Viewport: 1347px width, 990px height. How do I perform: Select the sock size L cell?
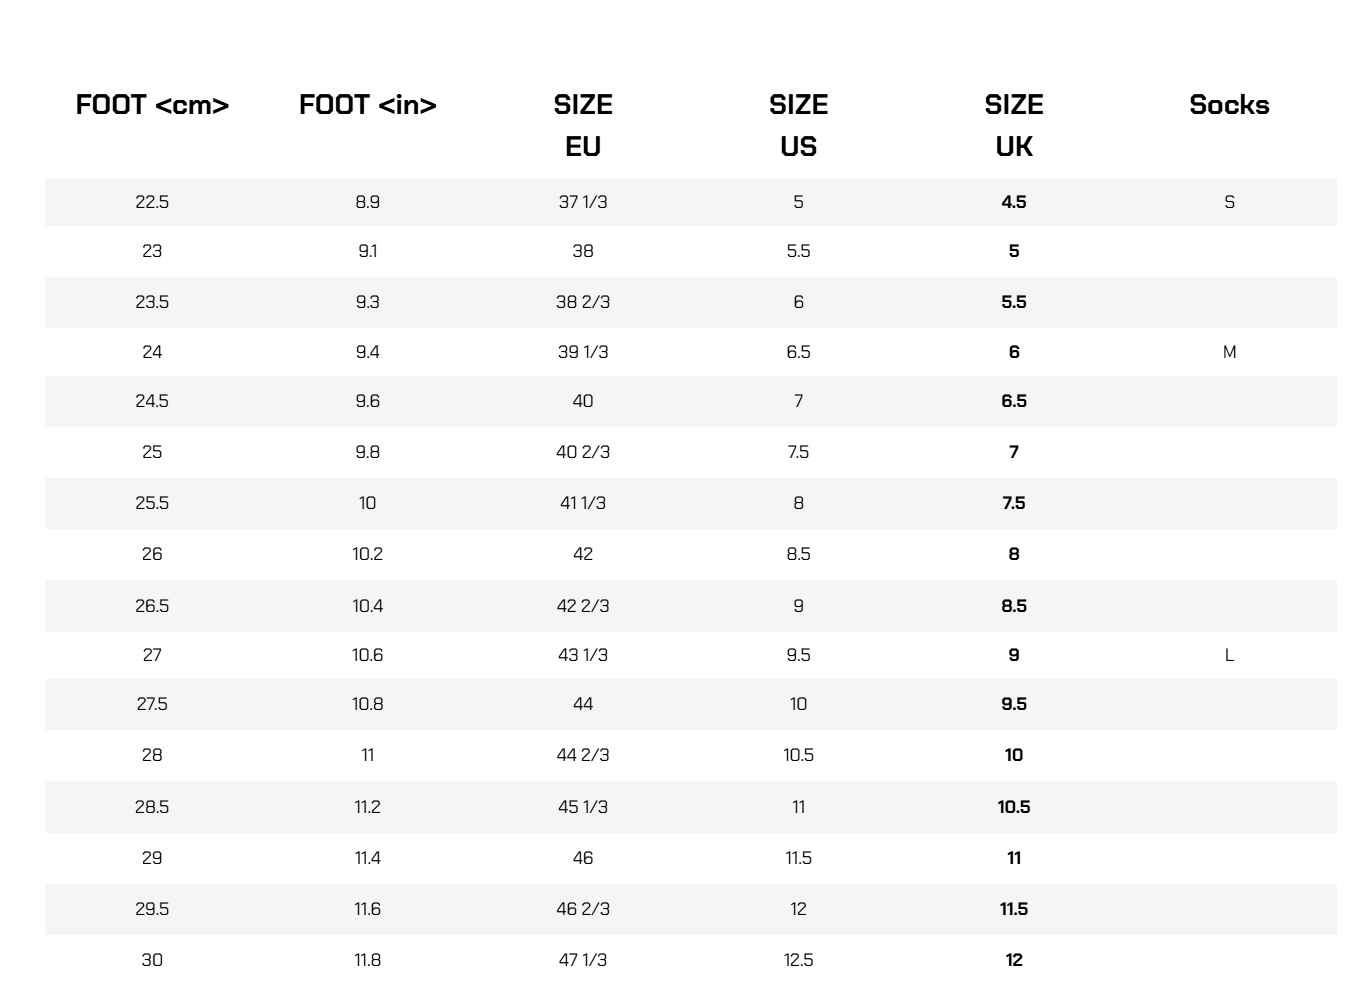point(1229,655)
